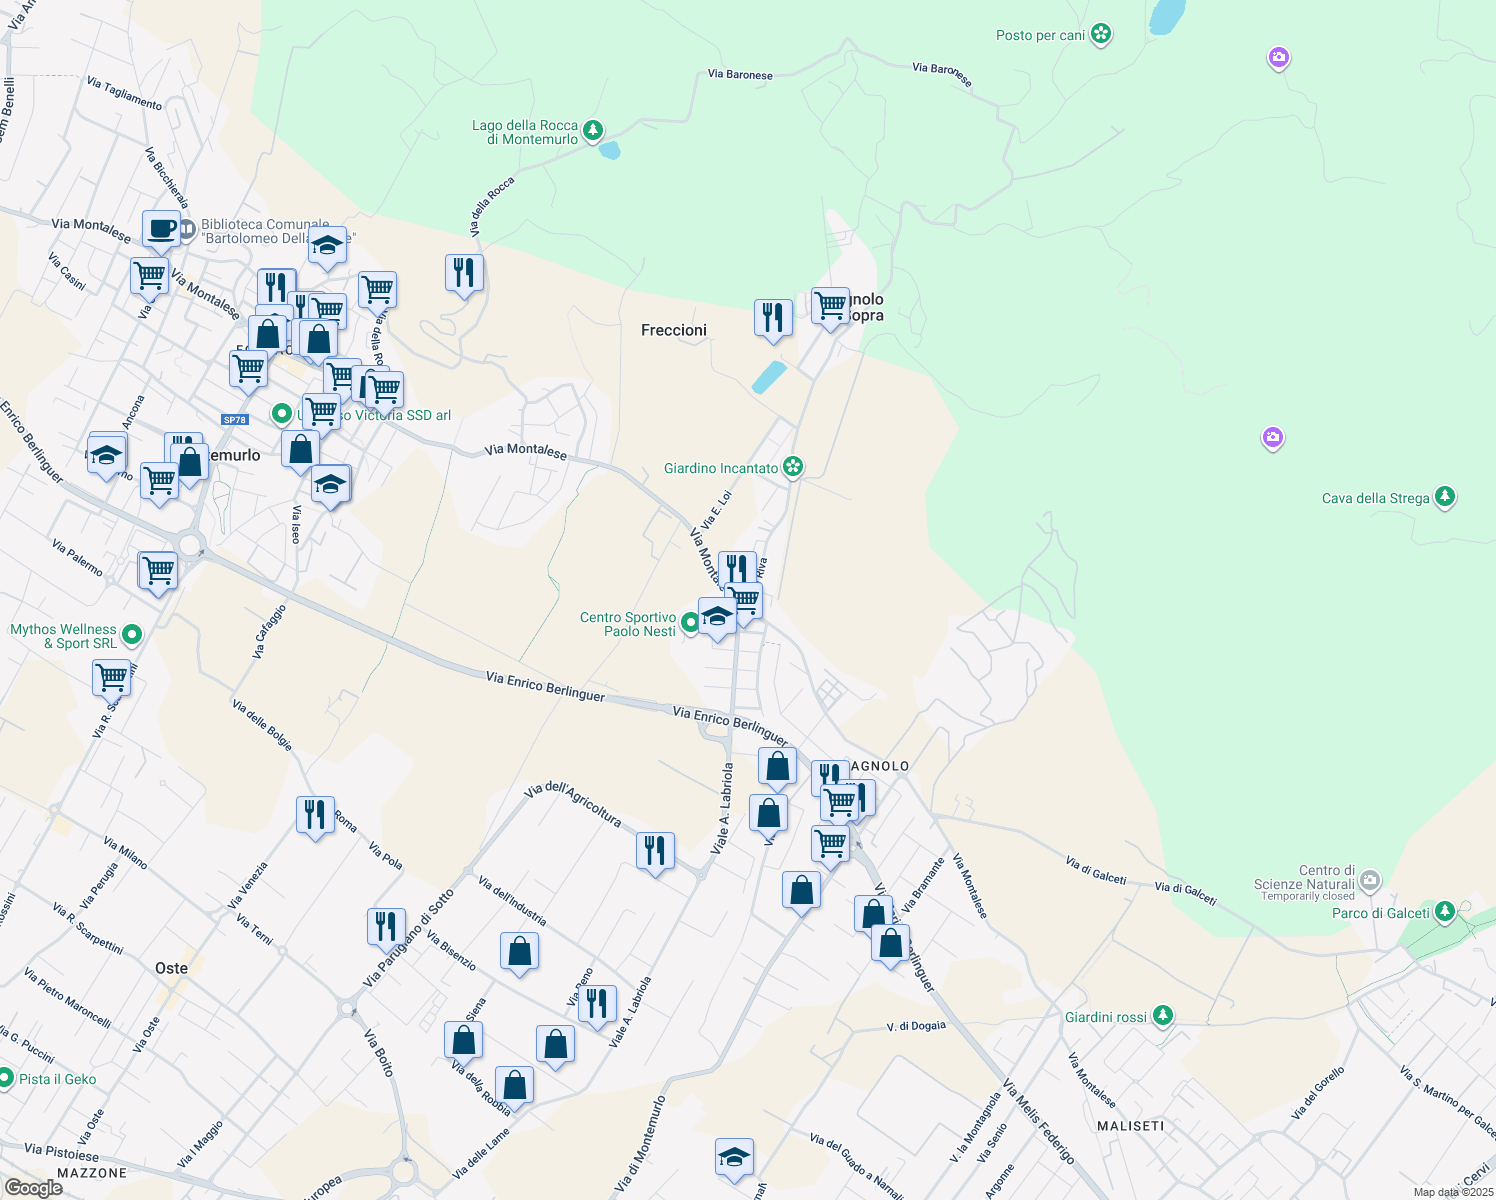Open Centro di Scienze Naturali museum marker
The height and width of the screenshot is (1200, 1496).
coord(1370,881)
